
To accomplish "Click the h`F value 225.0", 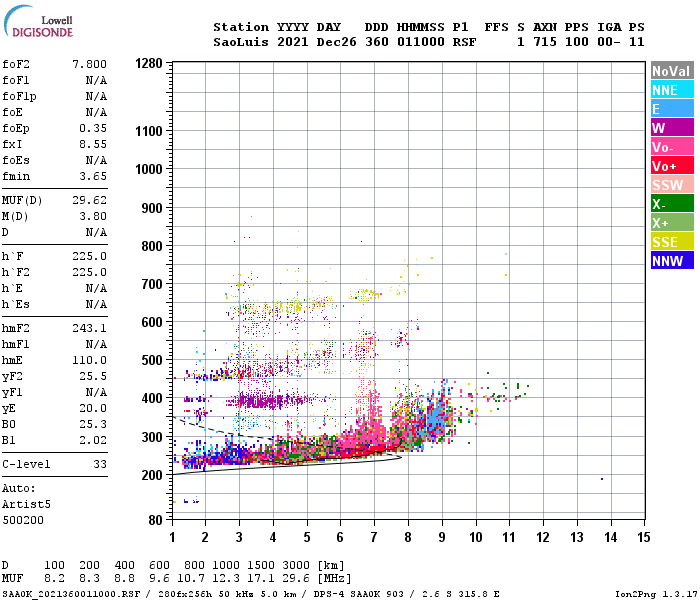I will pos(89,257).
